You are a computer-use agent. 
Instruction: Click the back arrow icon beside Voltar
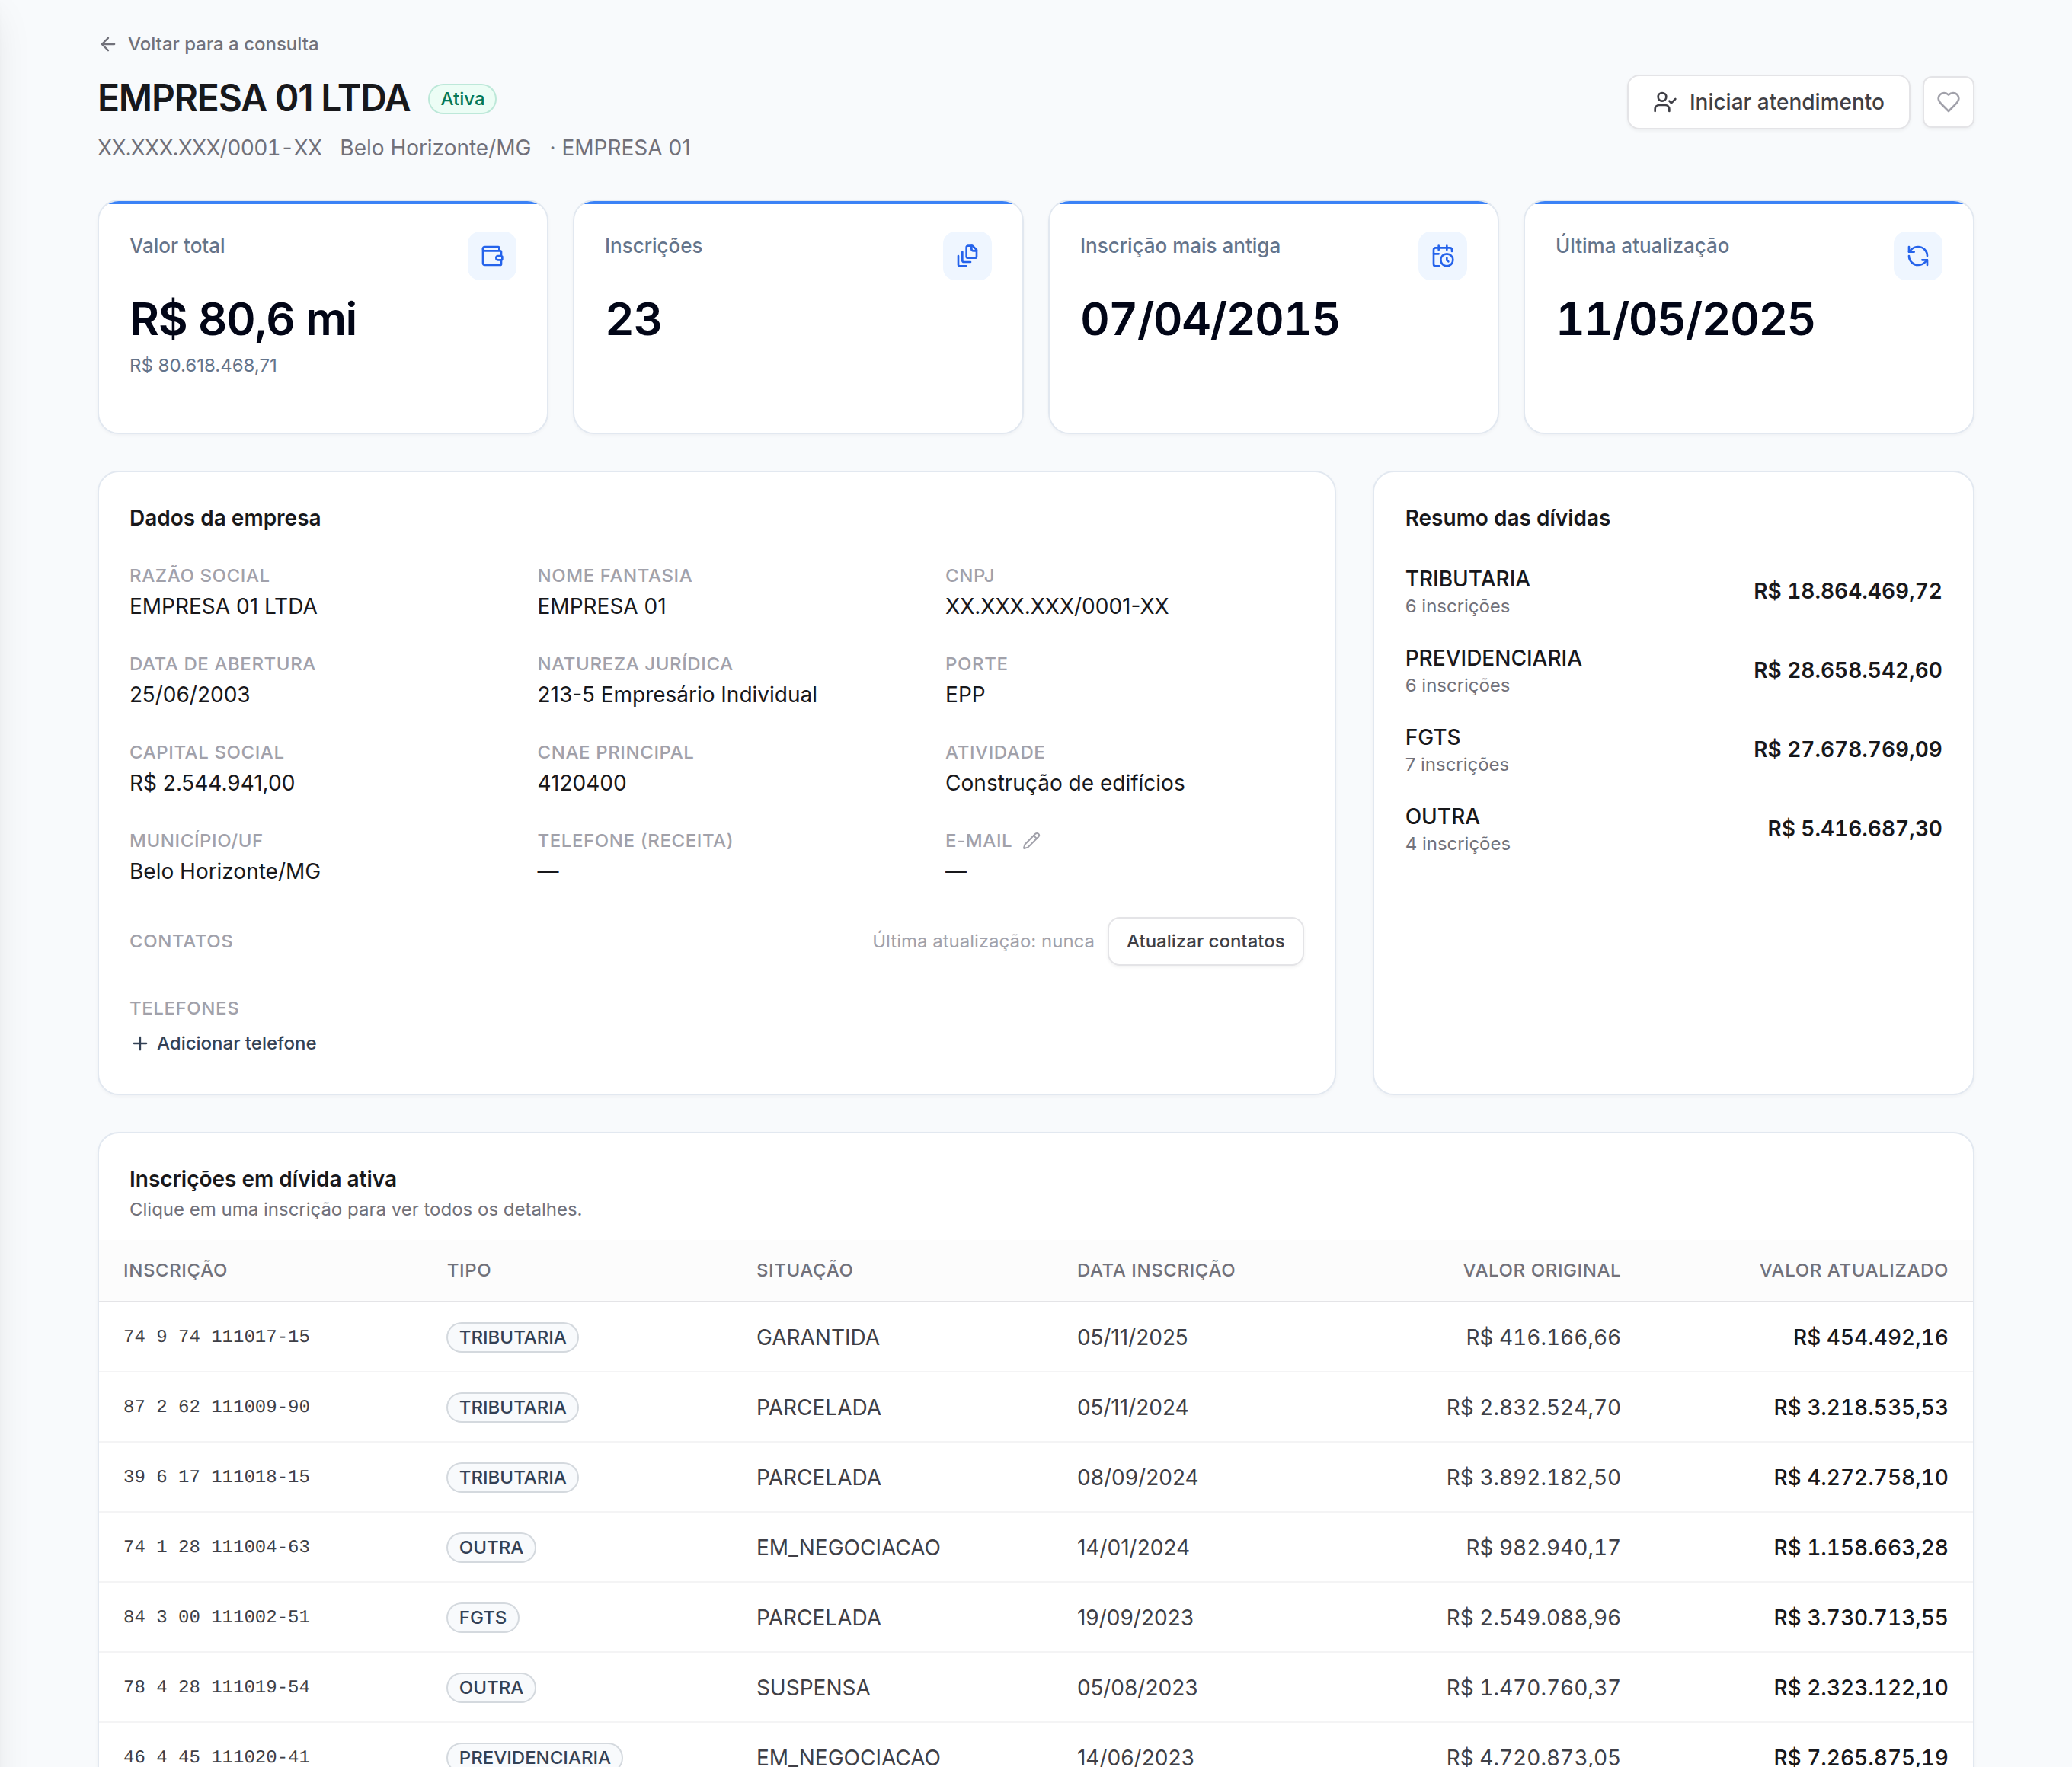108,44
